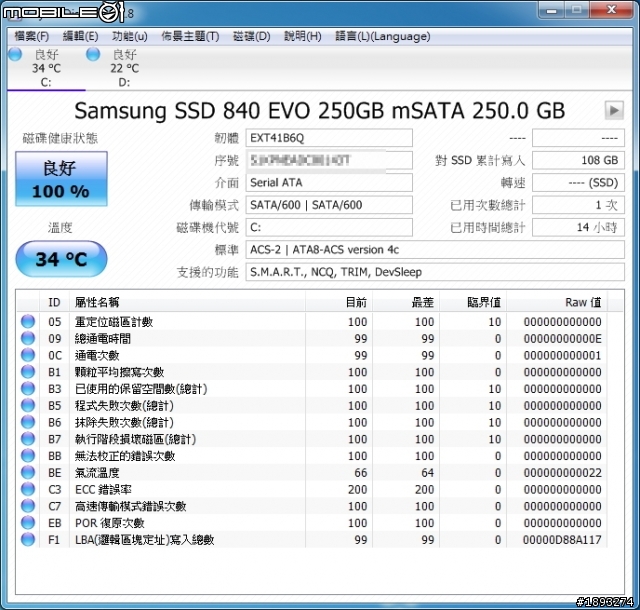
Task: Click the C: drive health status circle
Action: point(16,54)
